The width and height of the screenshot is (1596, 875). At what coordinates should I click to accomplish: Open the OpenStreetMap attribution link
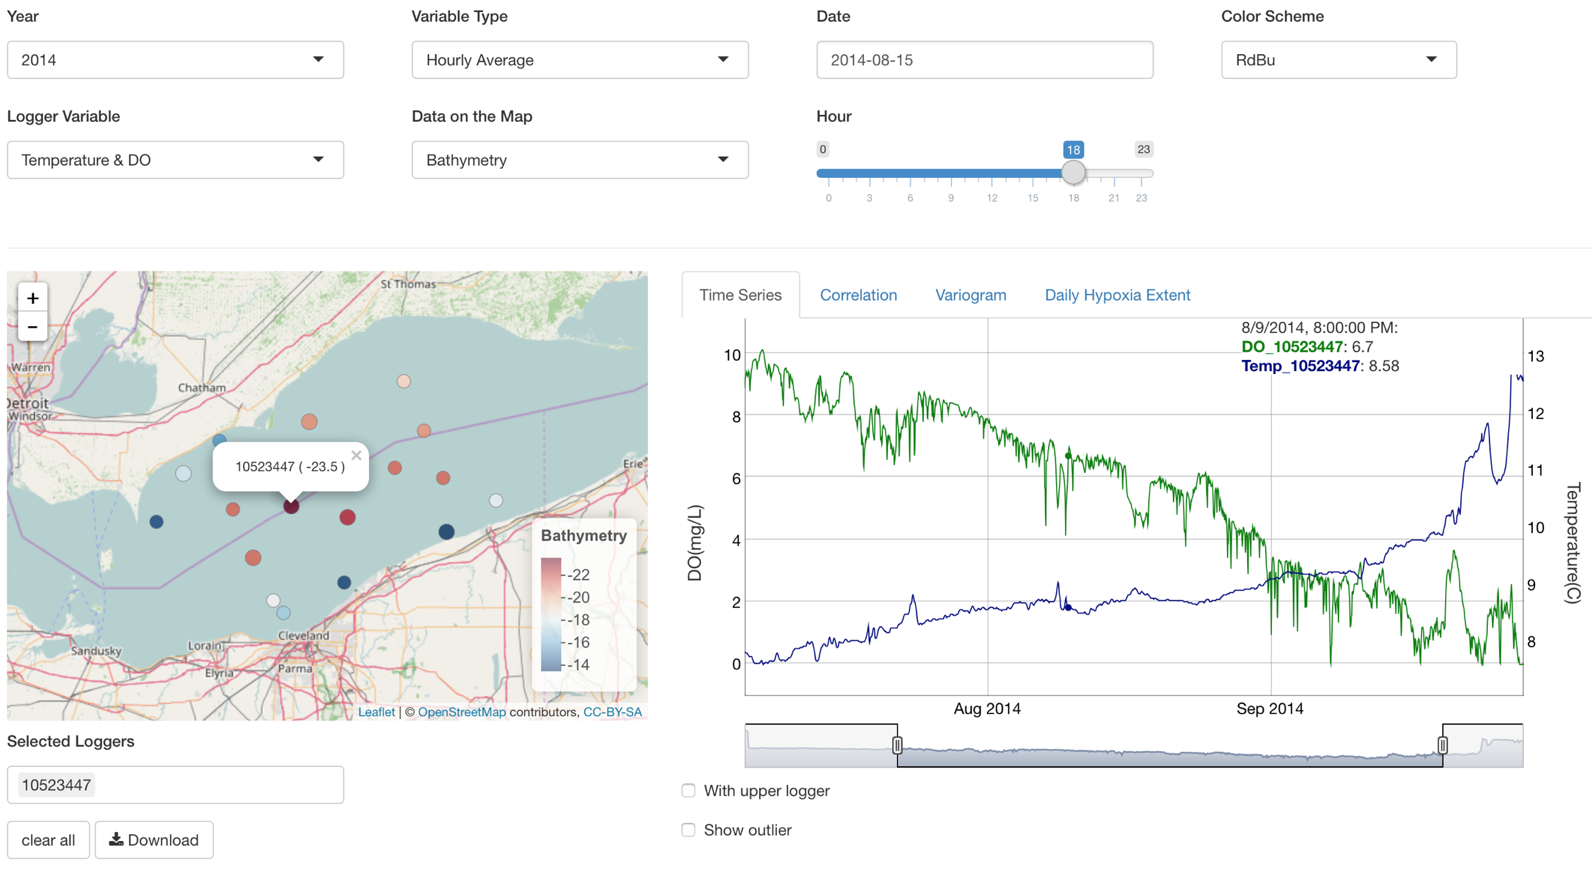(x=461, y=712)
